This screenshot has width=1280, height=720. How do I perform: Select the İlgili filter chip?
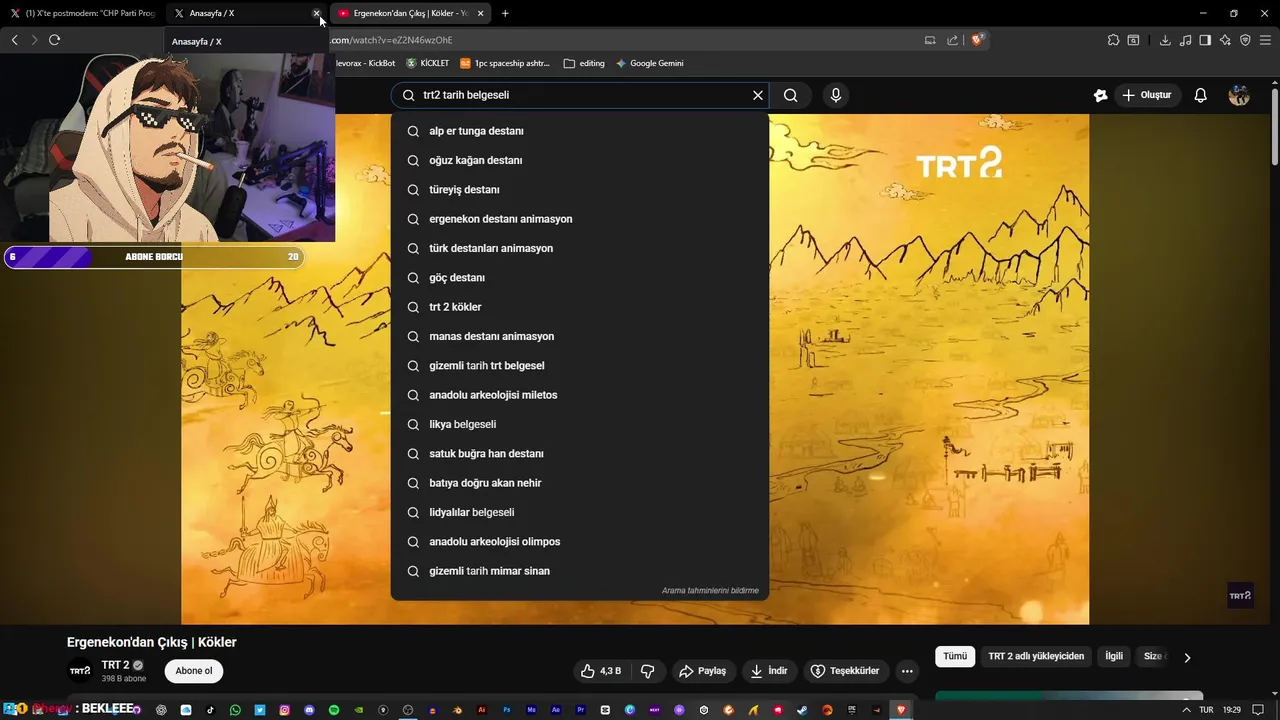point(1114,656)
